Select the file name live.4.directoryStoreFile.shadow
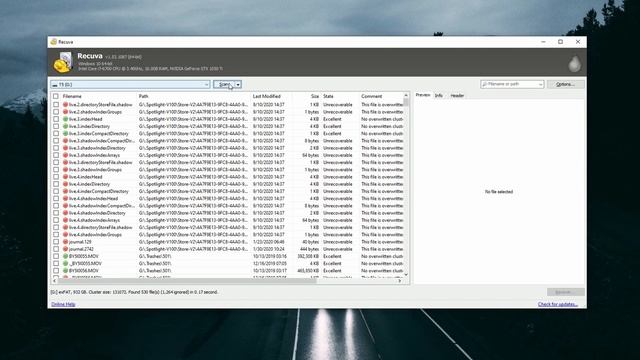 pos(100,227)
